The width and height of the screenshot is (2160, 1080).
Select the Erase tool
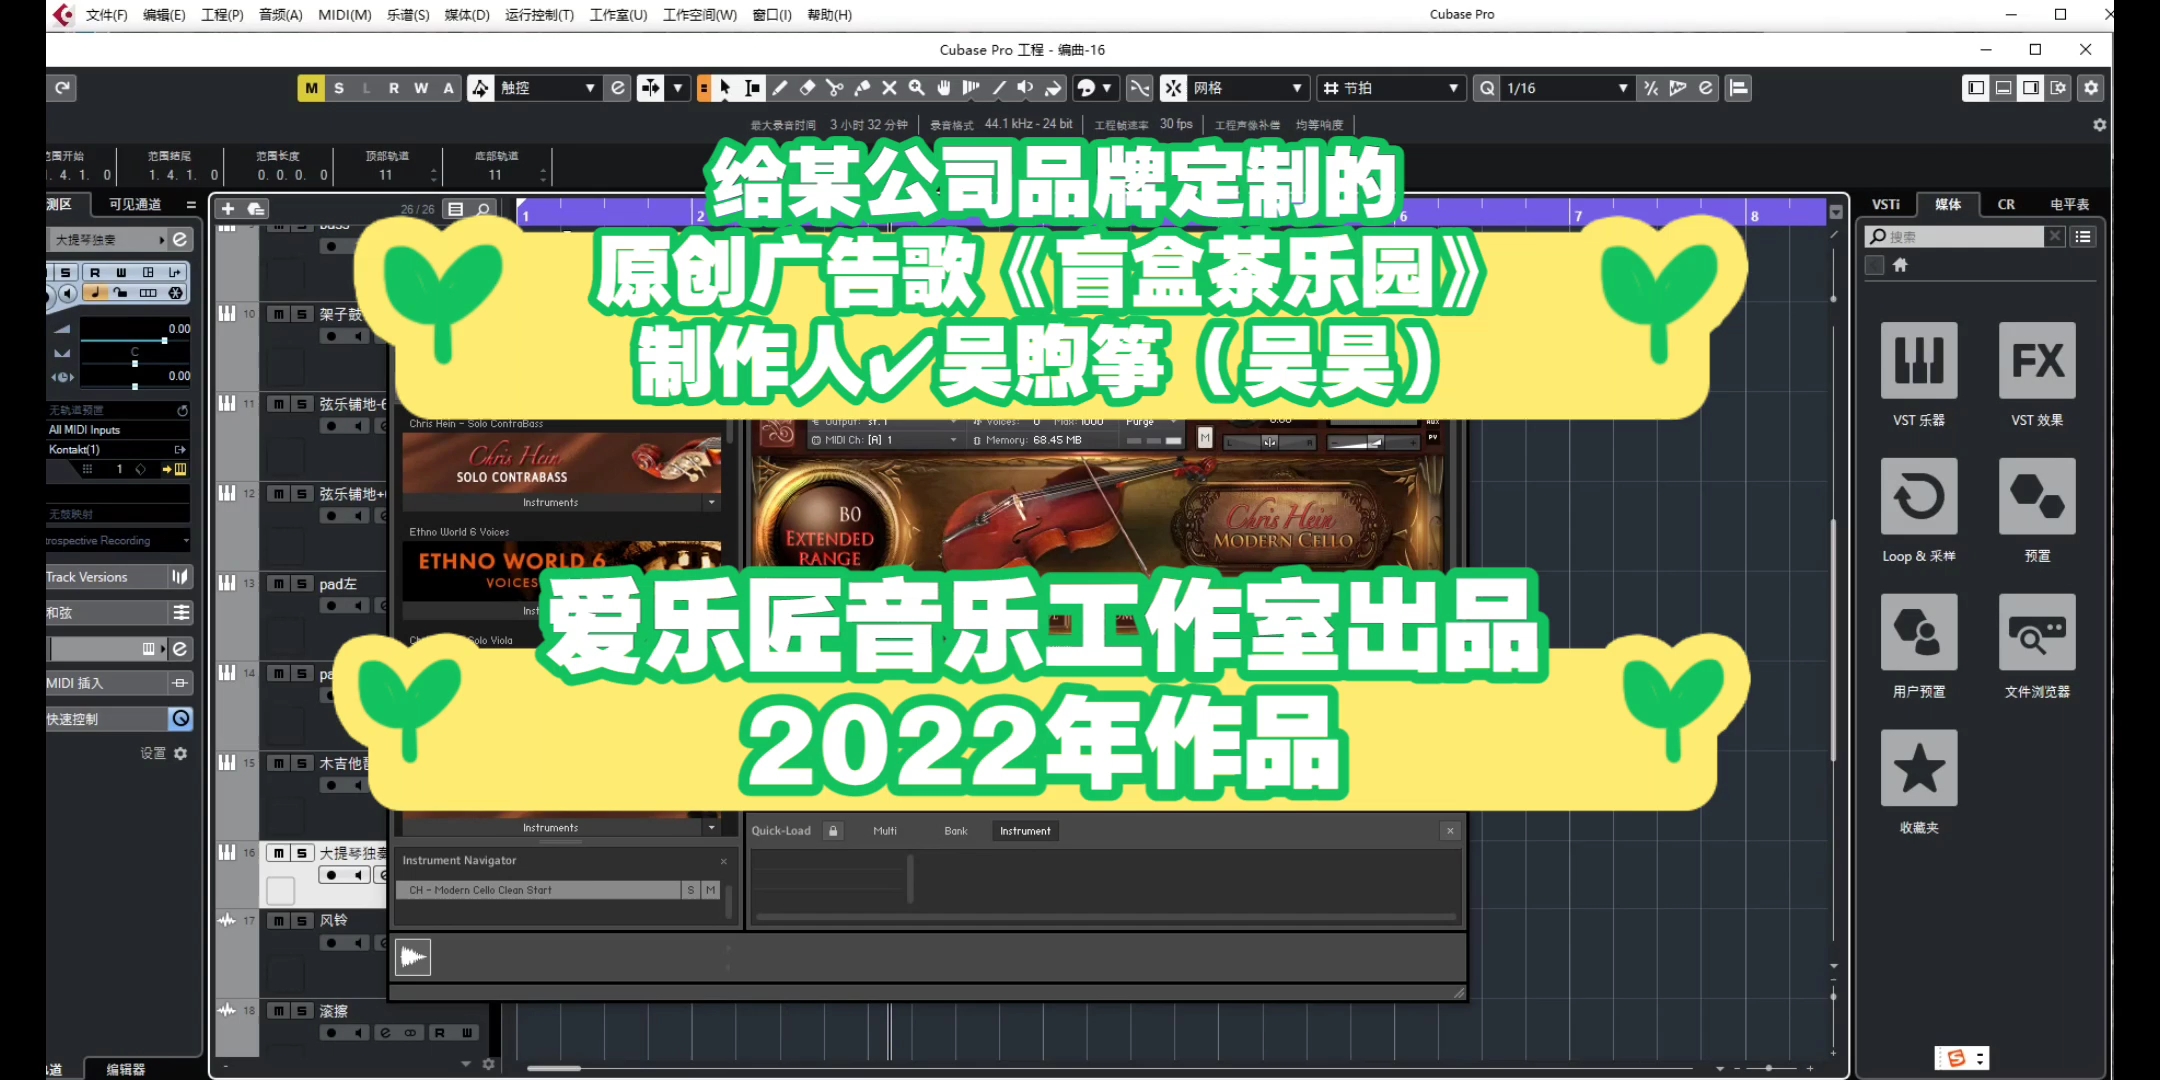808,88
